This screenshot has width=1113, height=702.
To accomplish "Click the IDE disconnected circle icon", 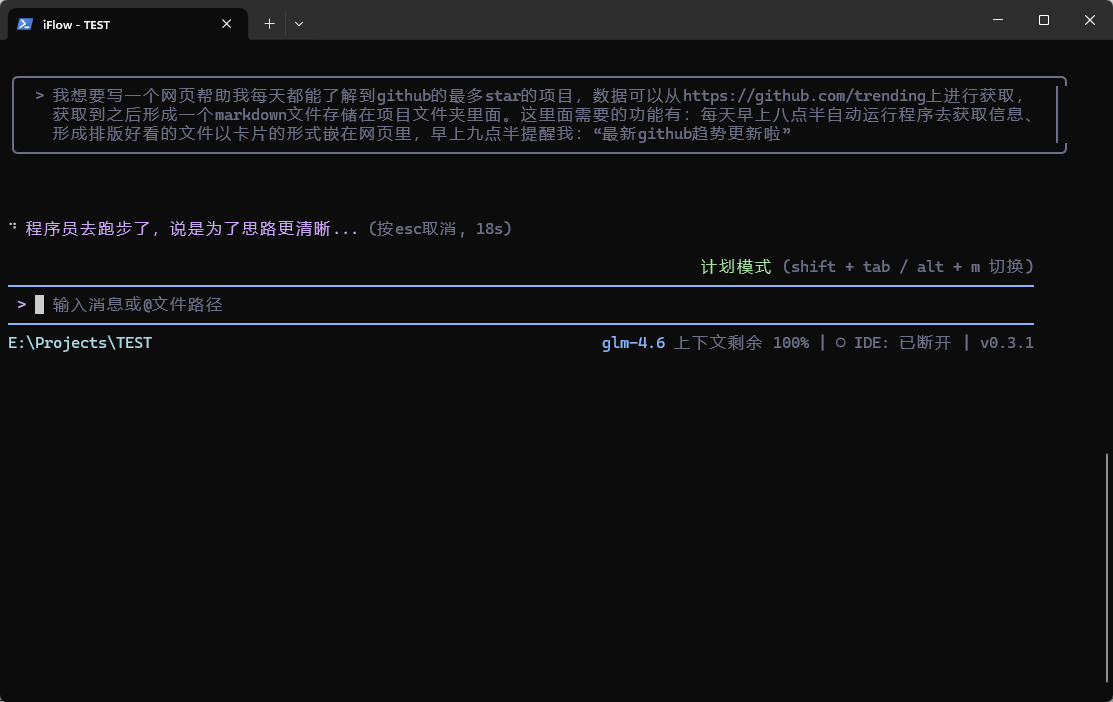I will [x=840, y=343].
